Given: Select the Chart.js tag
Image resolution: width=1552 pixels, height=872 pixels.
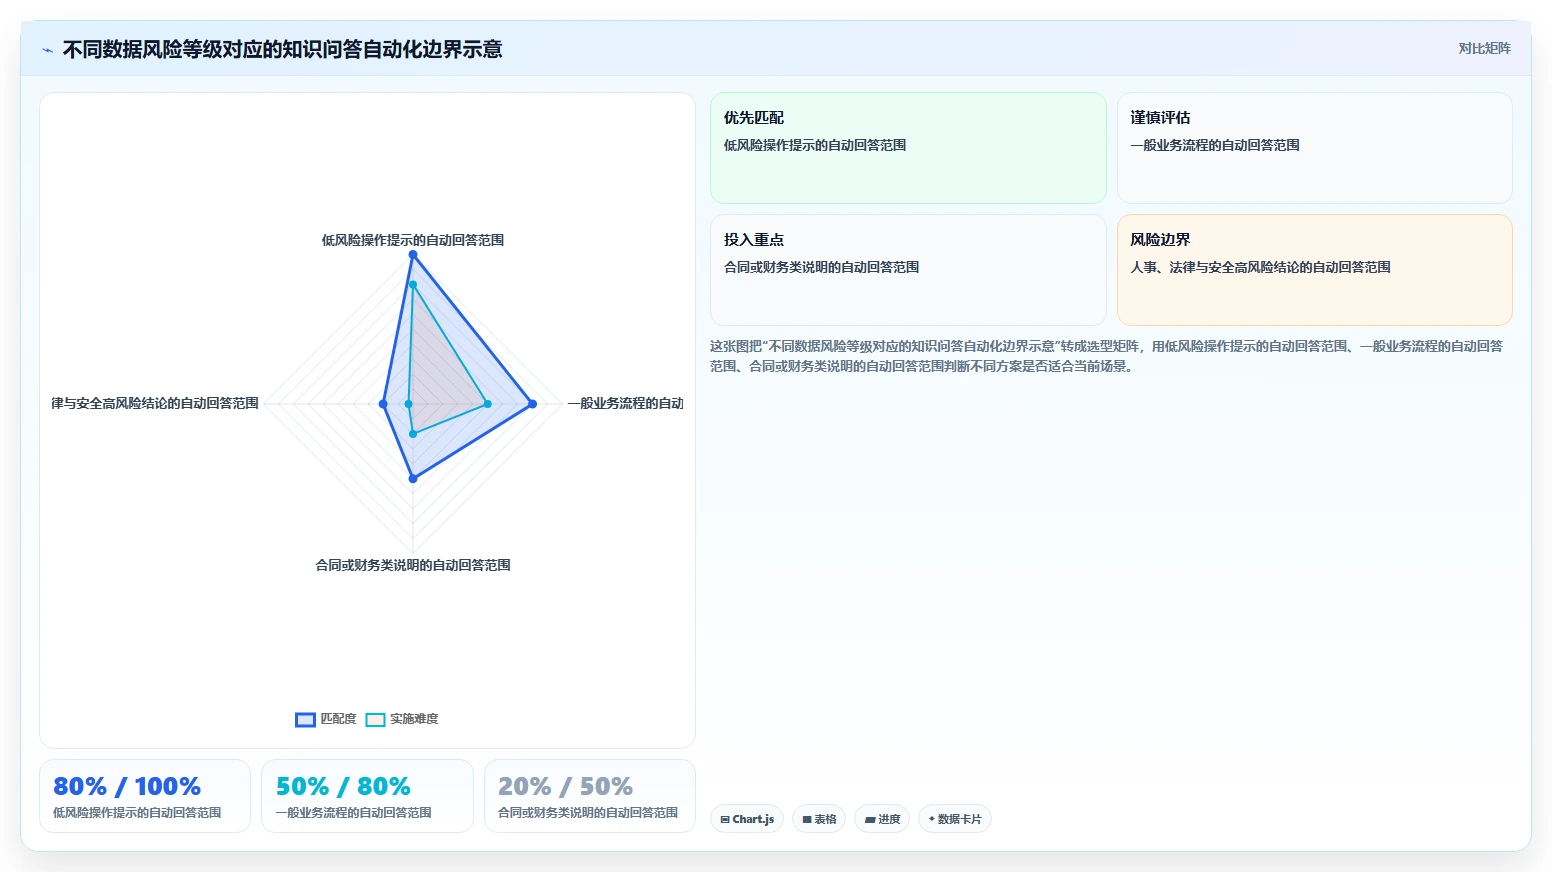Looking at the screenshot, I should [x=747, y=819].
